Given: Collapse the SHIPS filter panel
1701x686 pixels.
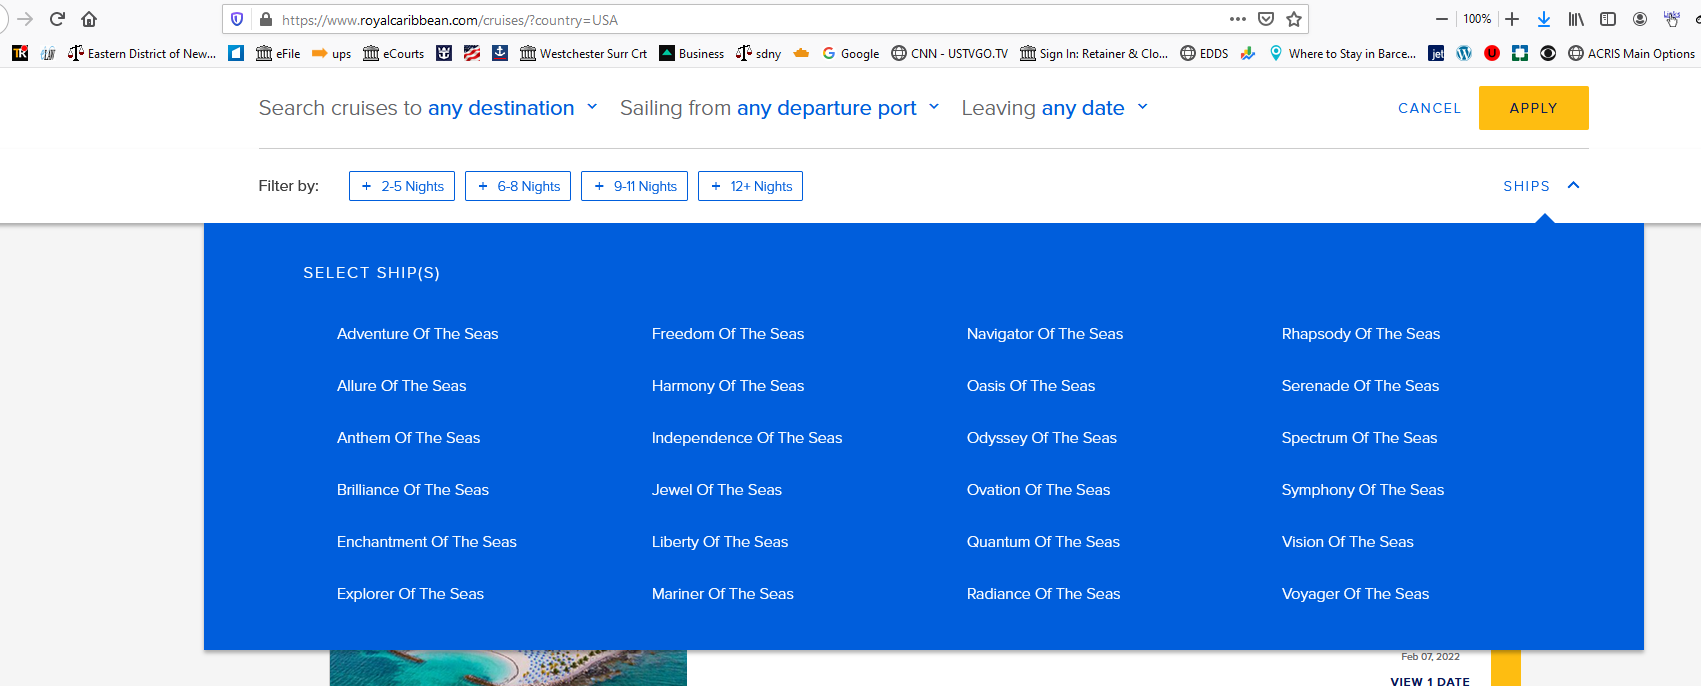Looking at the screenshot, I should point(1541,186).
